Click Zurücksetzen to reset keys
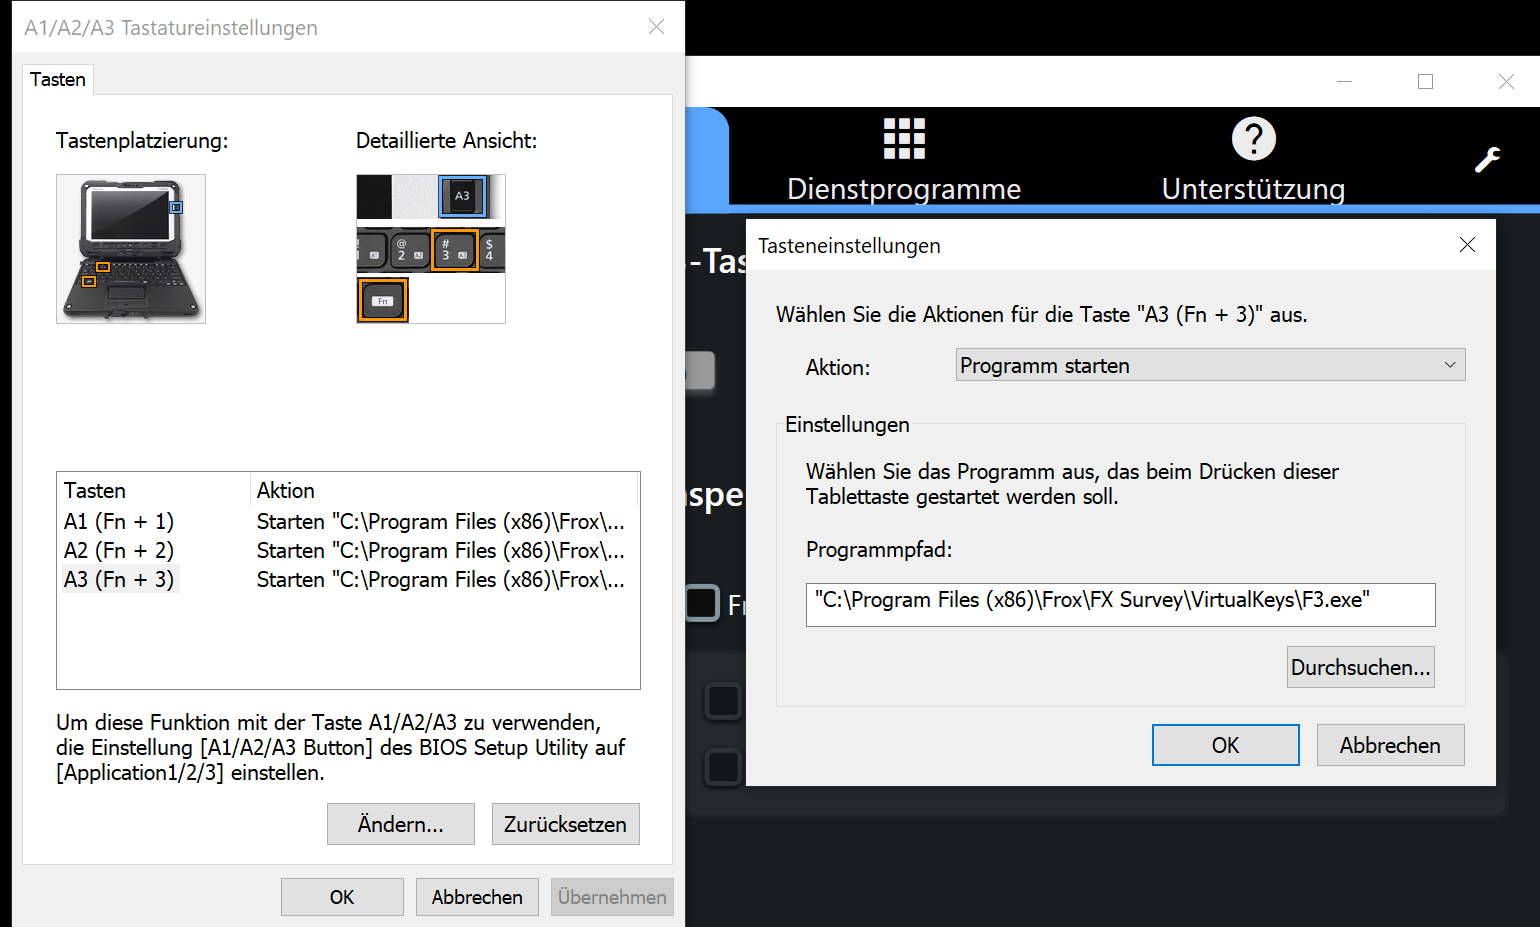 pos(565,824)
